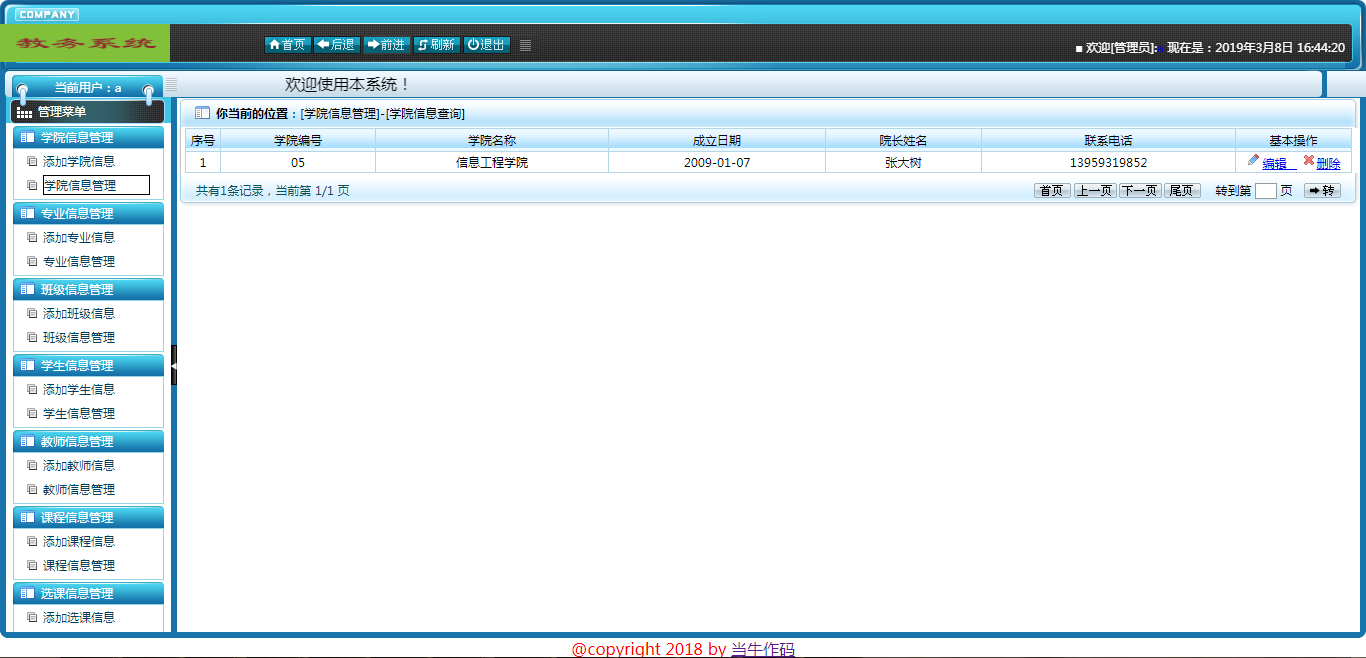Expand 班级信息管理 menu section

(87, 289)
